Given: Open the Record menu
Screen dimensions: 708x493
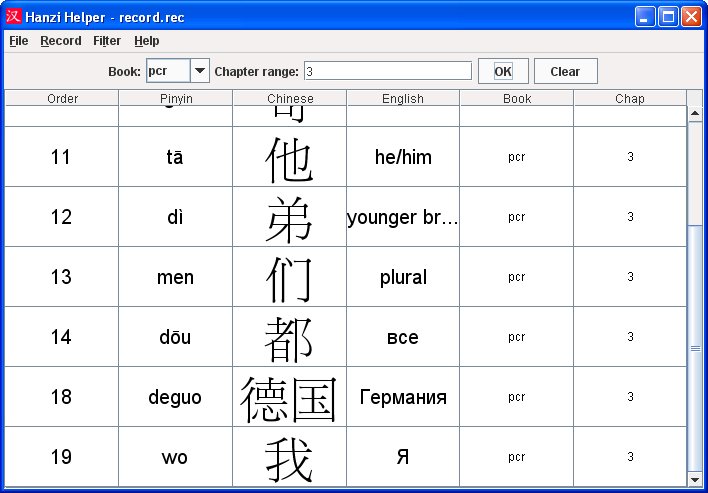Looking at the screenshot, I should point(61,41).
